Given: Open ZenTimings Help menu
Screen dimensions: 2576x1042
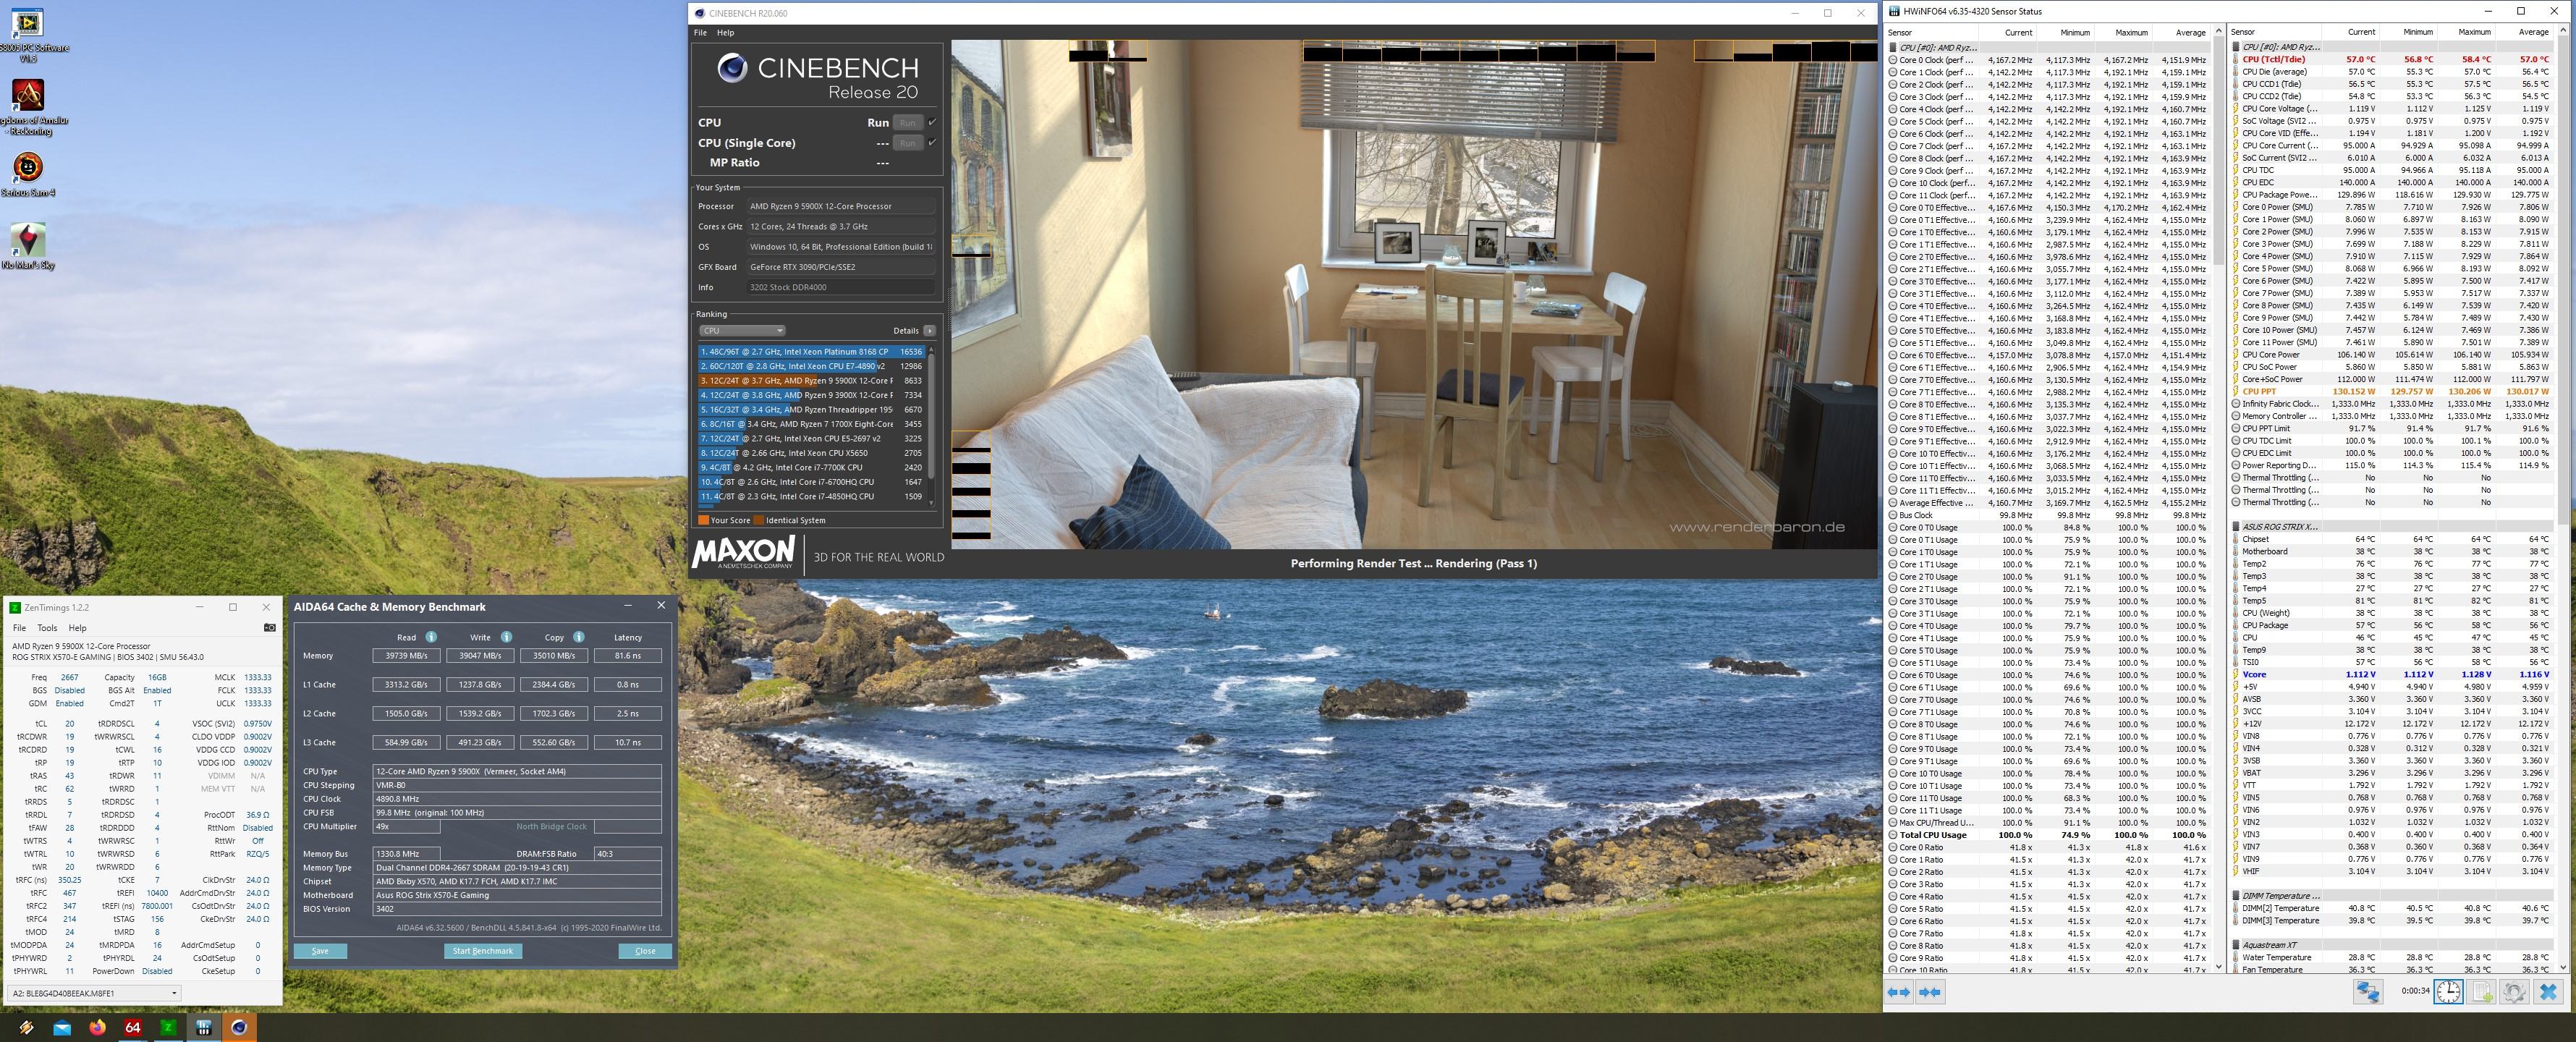Looking at the screenshot, I should tap(77, 628).
